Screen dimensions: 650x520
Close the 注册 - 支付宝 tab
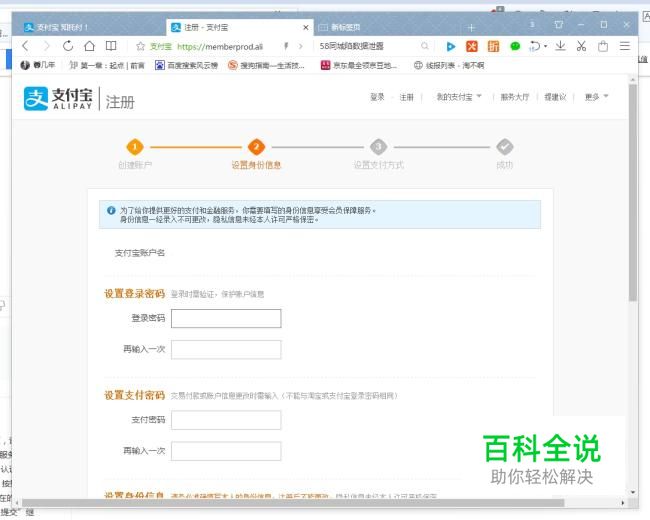pyautogui.click(x=306, y=27)
